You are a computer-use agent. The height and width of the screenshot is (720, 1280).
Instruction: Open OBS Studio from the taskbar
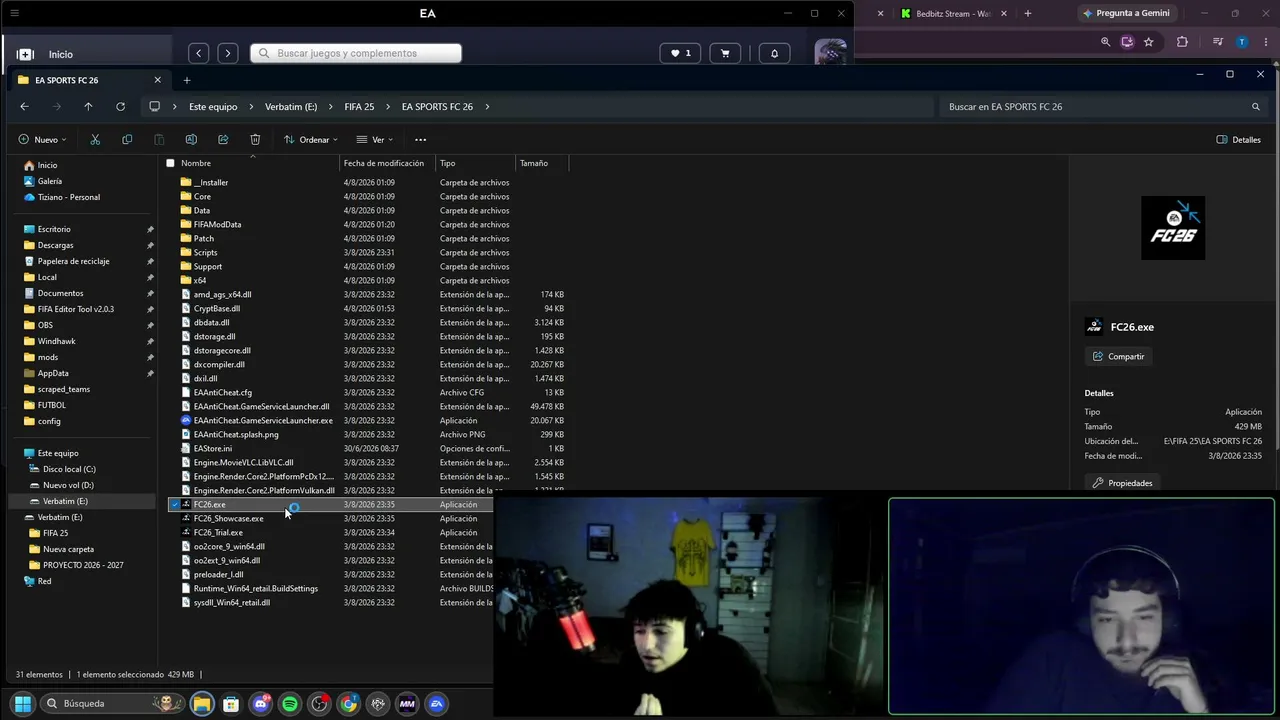coord(319,704)
